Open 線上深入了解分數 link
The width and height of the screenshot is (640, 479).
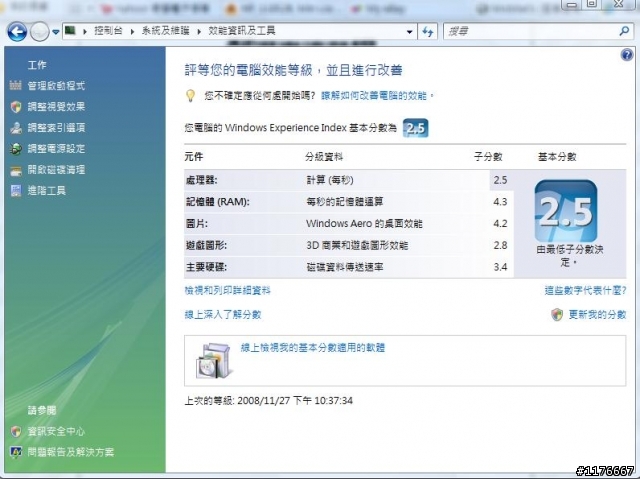(223, 315)
